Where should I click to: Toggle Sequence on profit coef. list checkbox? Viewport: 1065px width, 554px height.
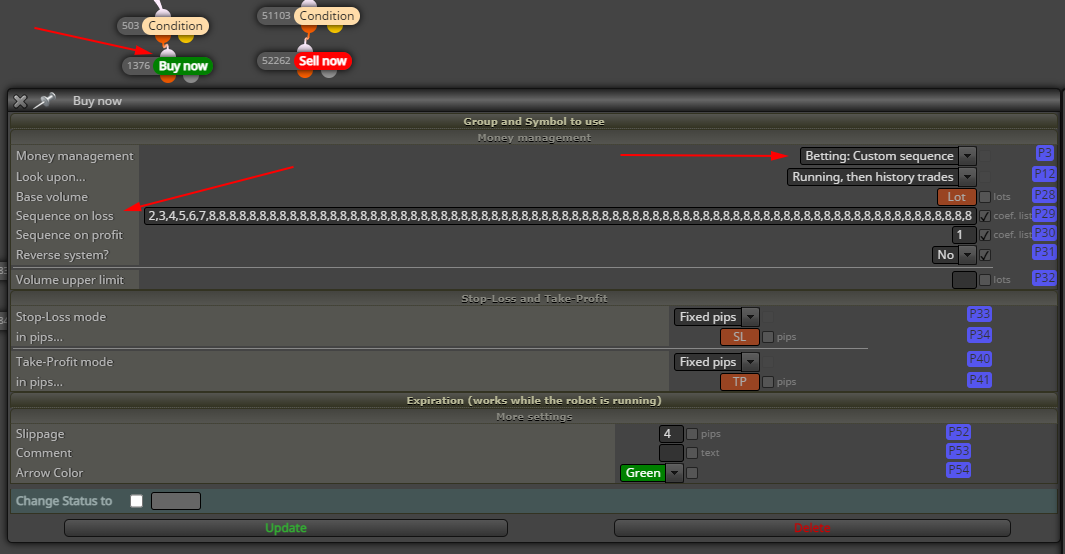click(x=985, y=235)
